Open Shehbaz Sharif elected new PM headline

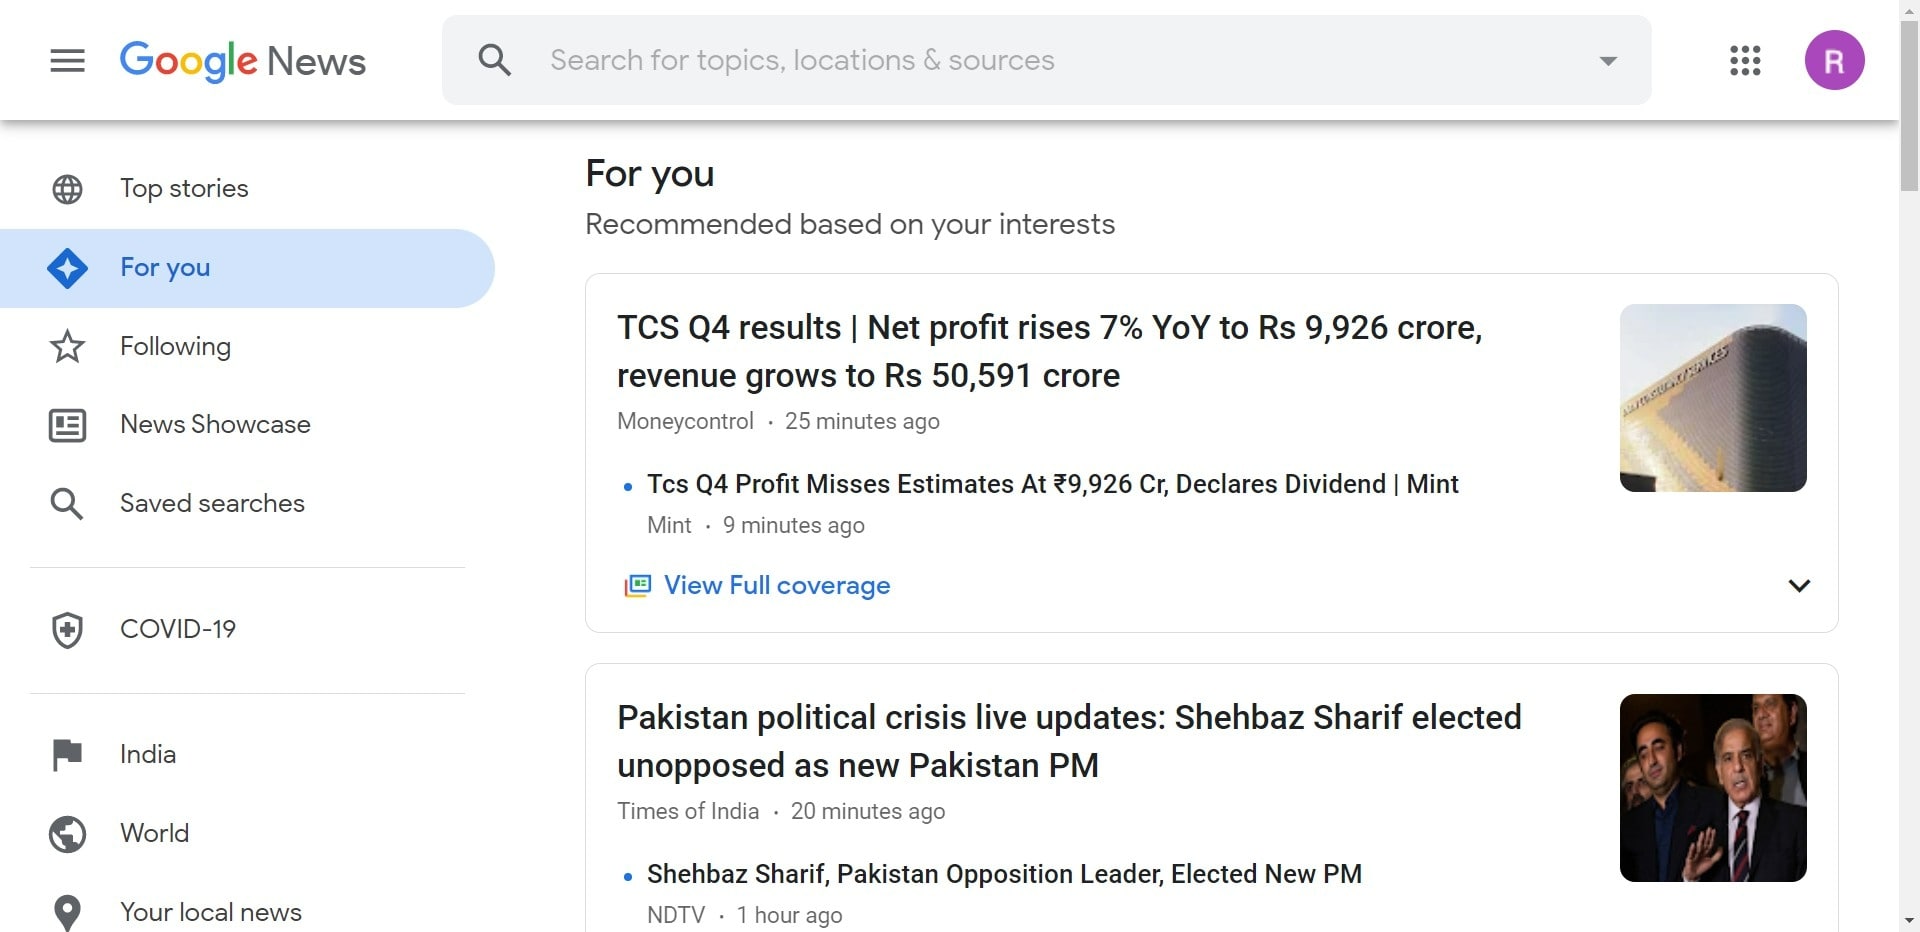tap(1069, 742)
